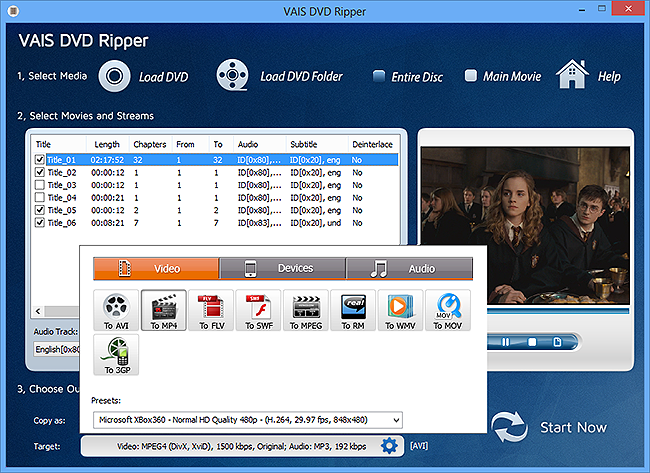Click the video preview seek bar
Image resolution: width=650 pixels, height=473 pixels.
pos(524,311)
